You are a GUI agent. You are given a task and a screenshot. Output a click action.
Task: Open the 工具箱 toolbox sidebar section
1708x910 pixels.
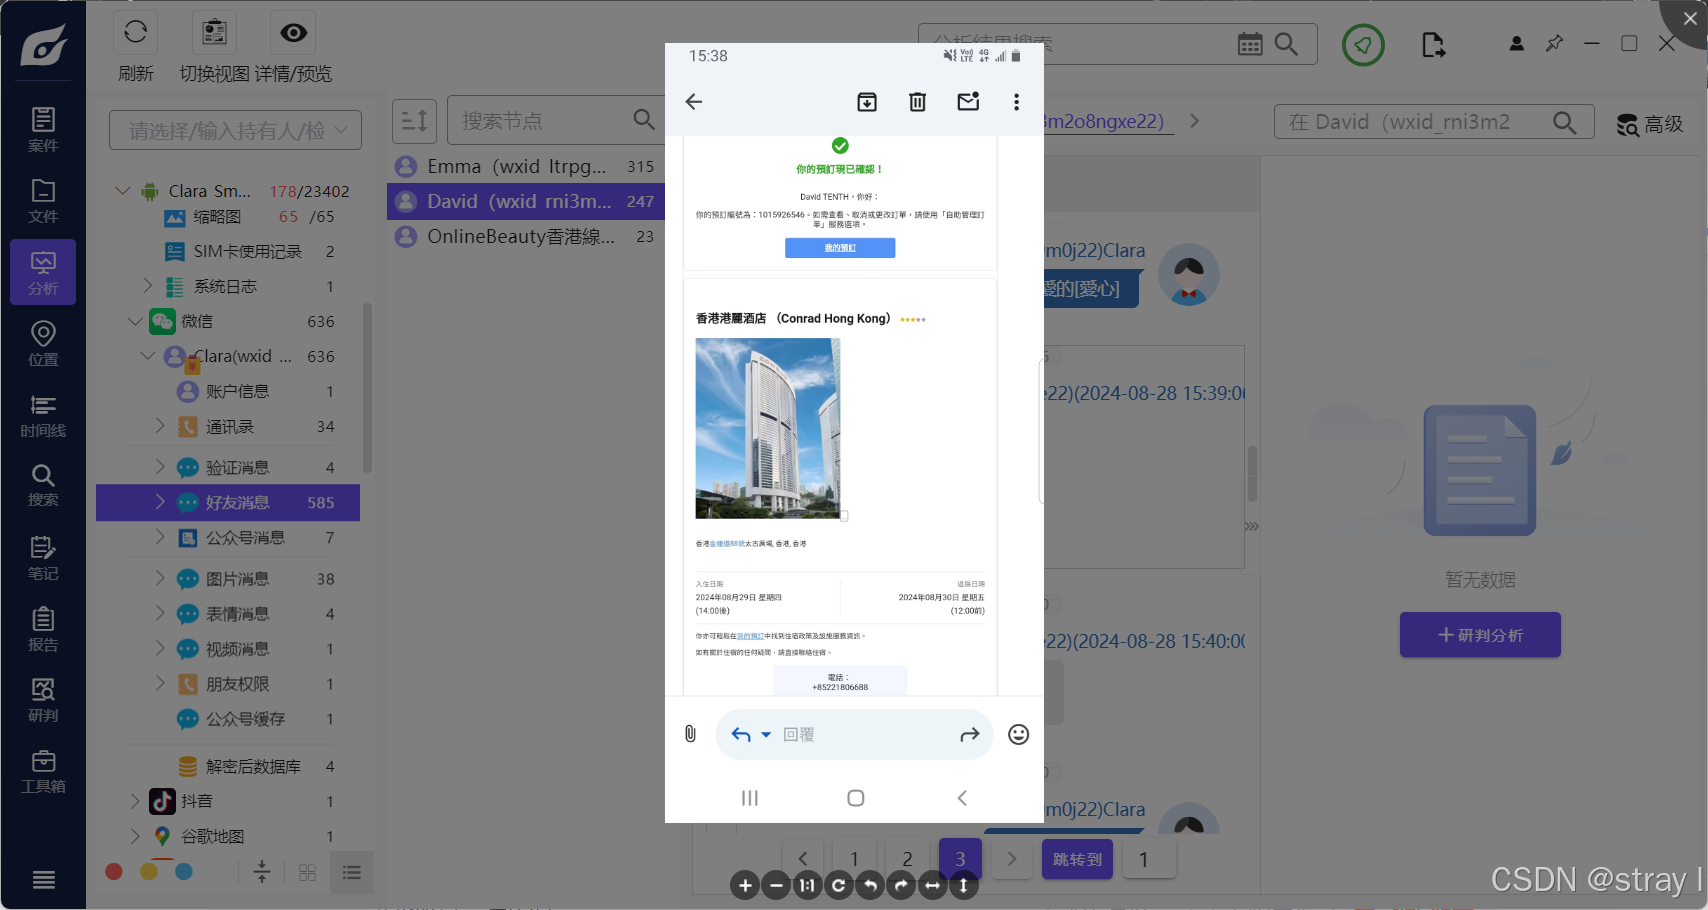(43, 771)
